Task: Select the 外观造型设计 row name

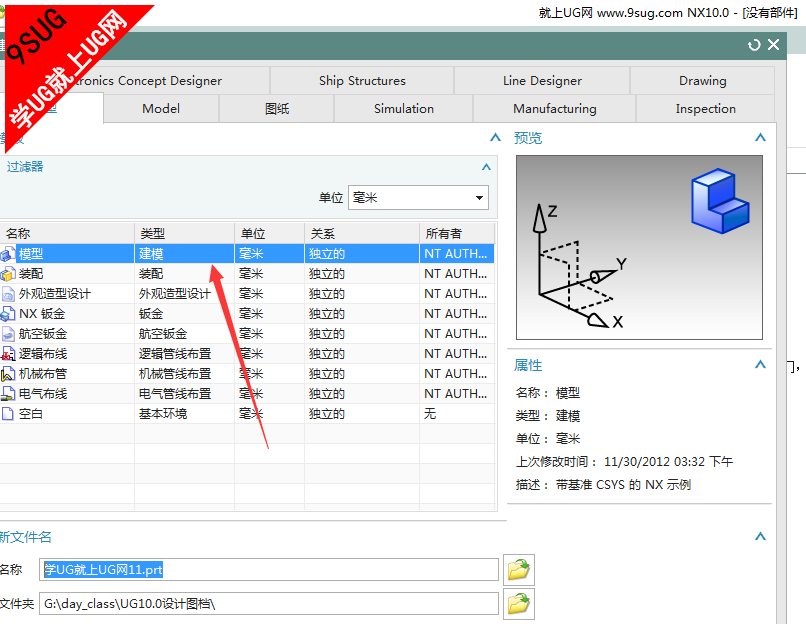Action: point(54,293)
